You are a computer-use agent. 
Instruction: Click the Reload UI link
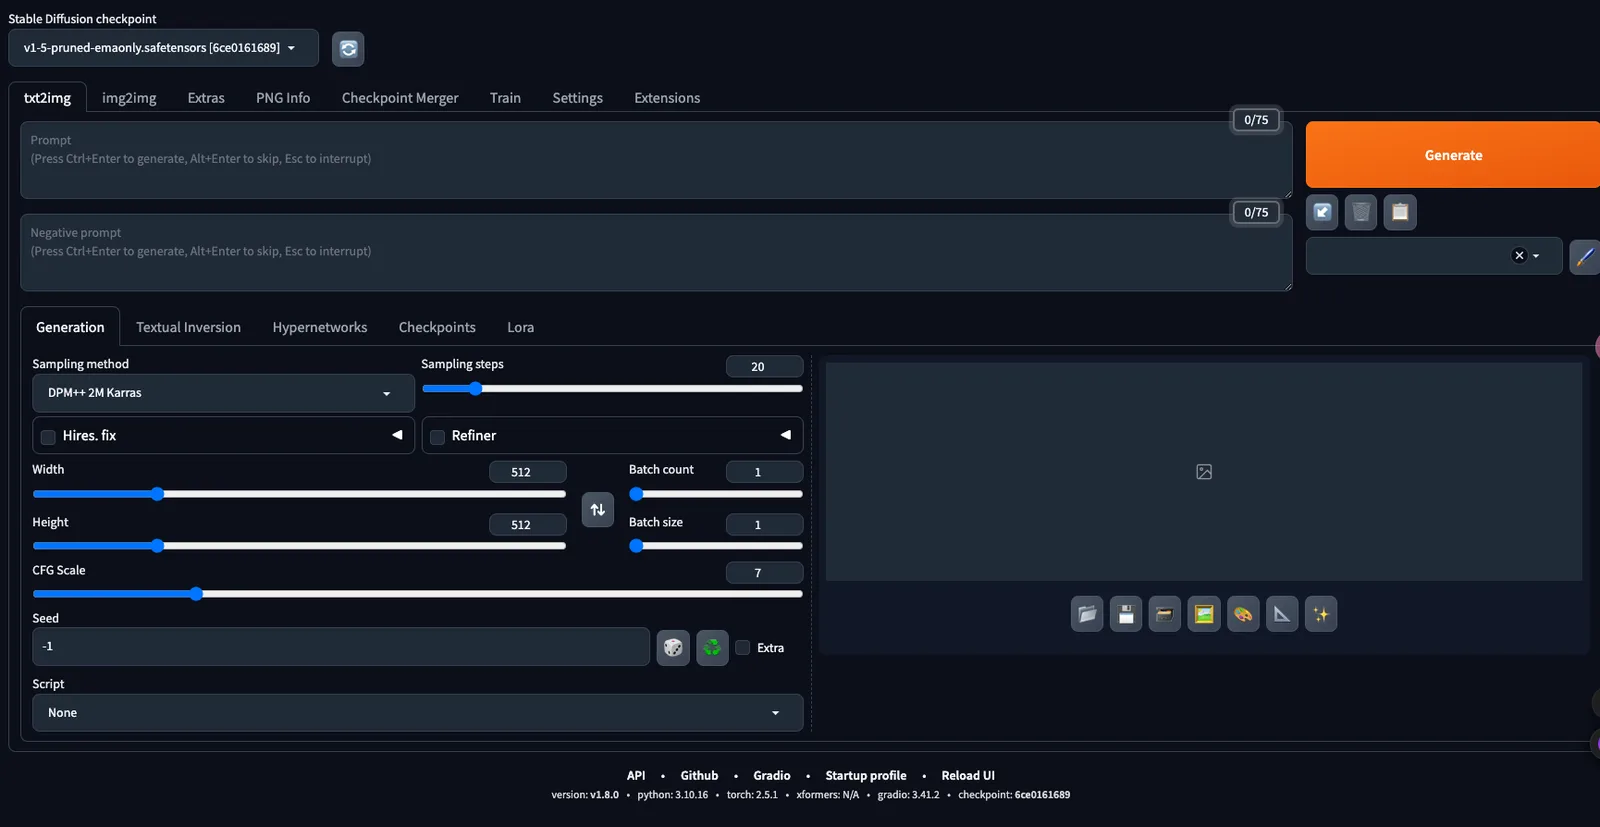click(x=968, y=775)
